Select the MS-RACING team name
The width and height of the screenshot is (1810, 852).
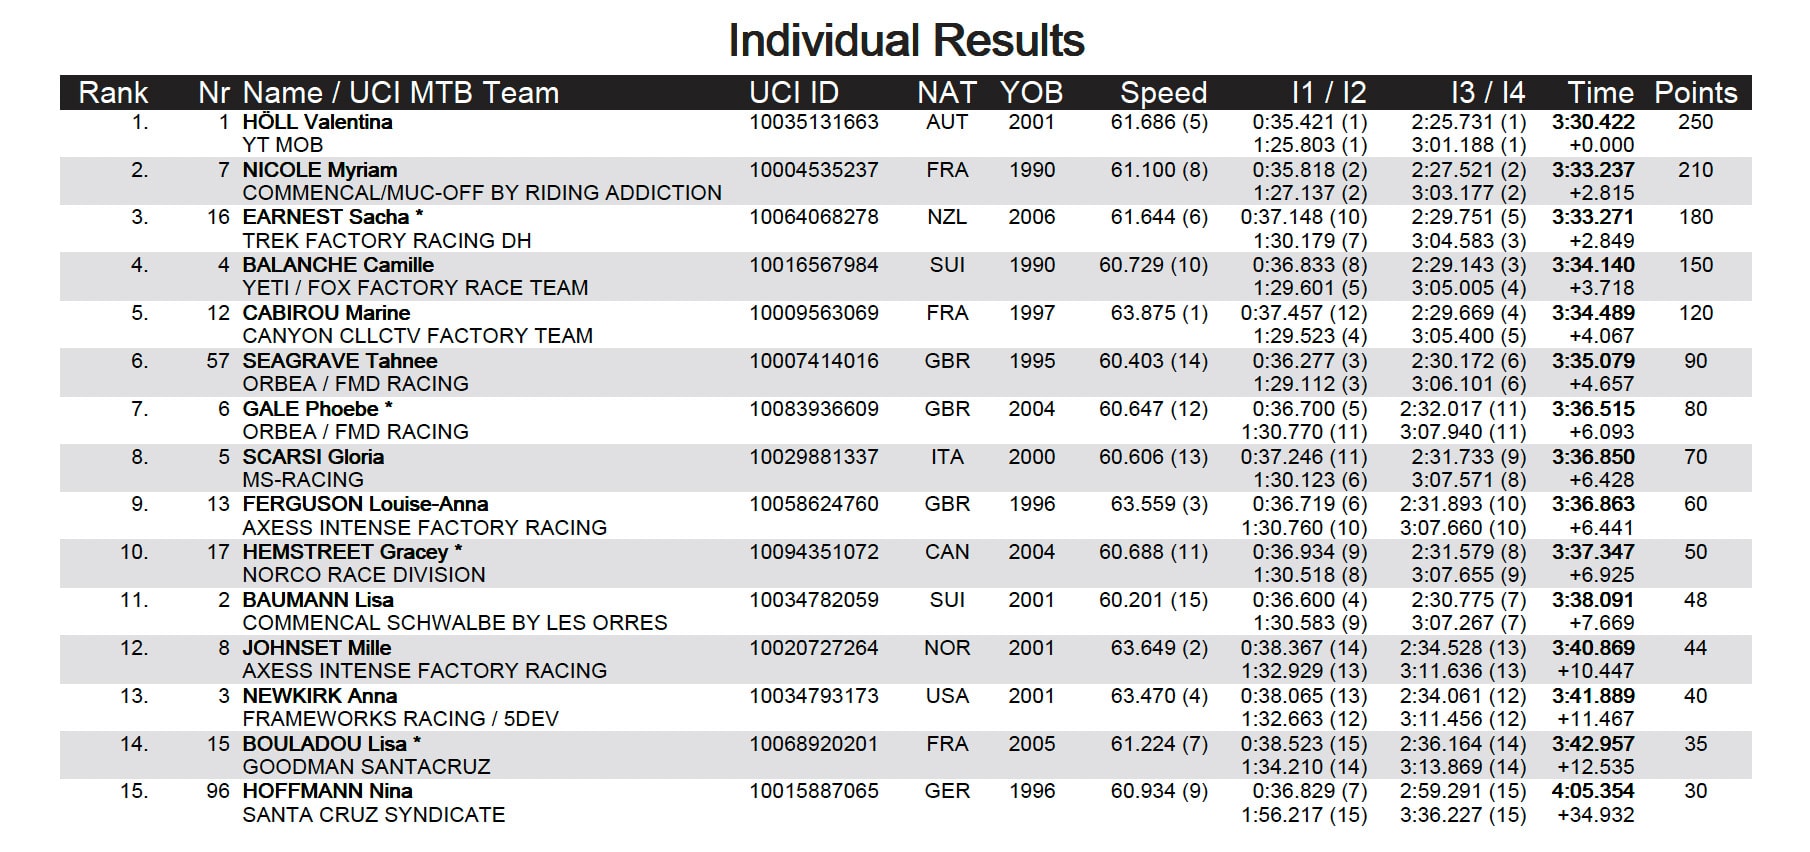click(303, 480)
